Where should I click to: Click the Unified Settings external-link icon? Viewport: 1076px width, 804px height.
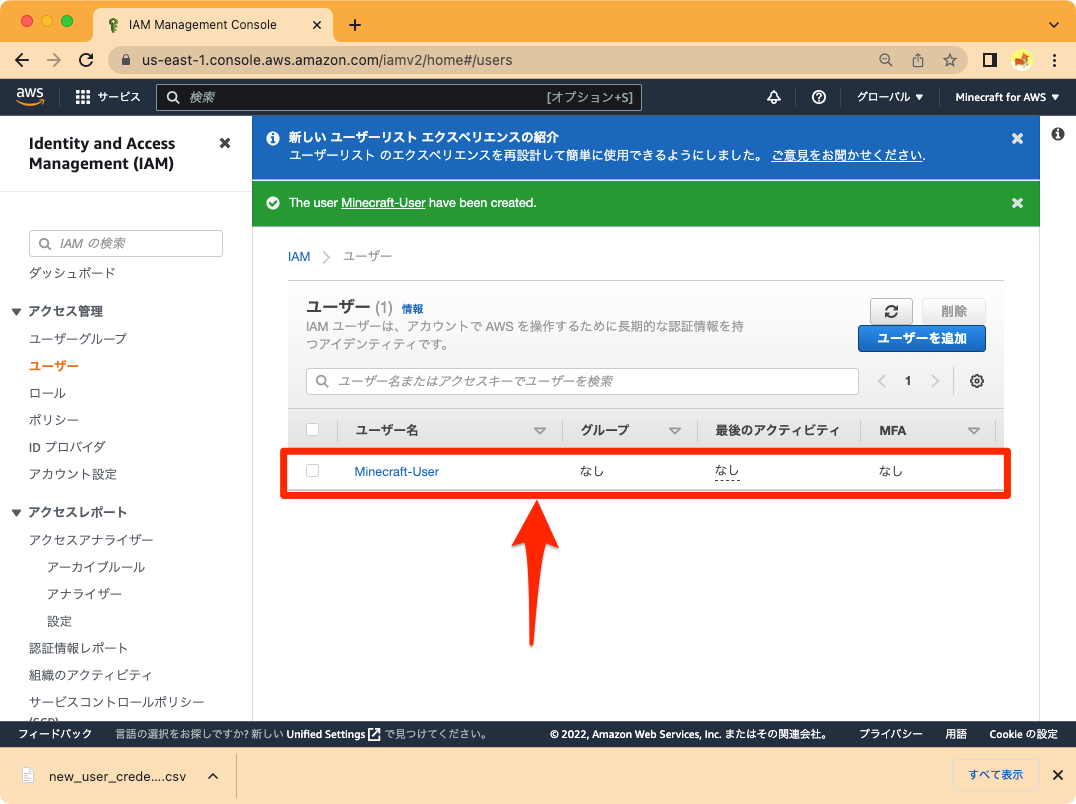click(x=376, y=733)
